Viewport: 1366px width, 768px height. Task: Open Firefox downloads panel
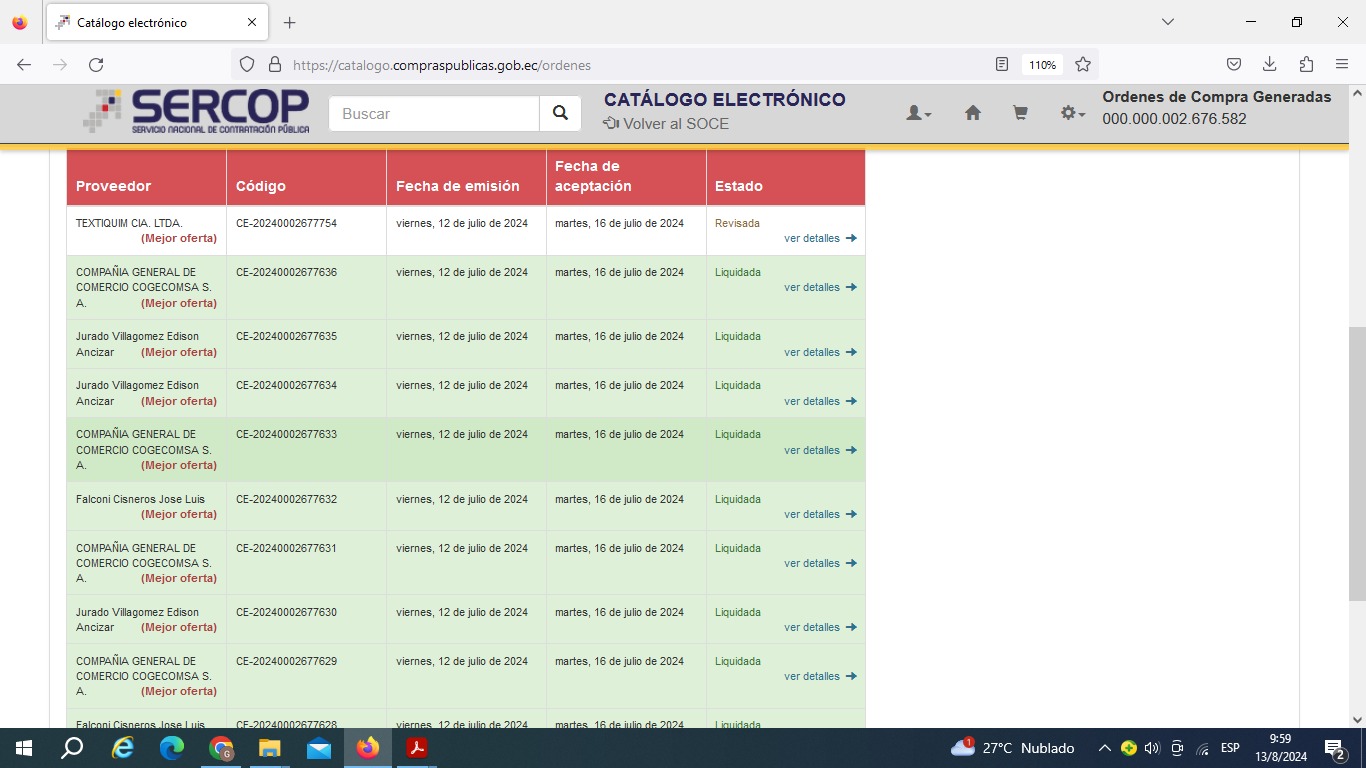1269,65
